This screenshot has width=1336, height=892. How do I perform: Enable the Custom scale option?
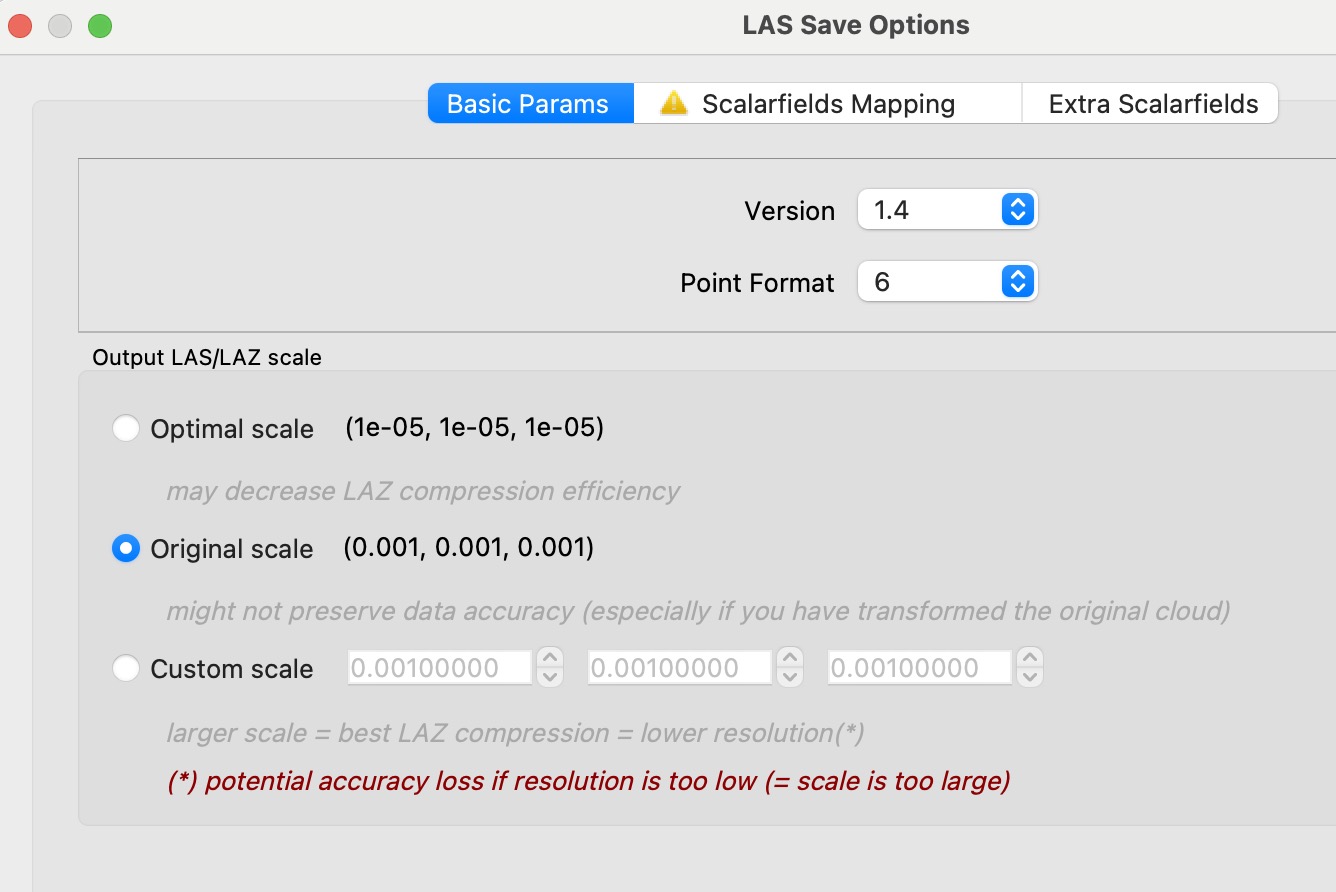tap(126, 668)
